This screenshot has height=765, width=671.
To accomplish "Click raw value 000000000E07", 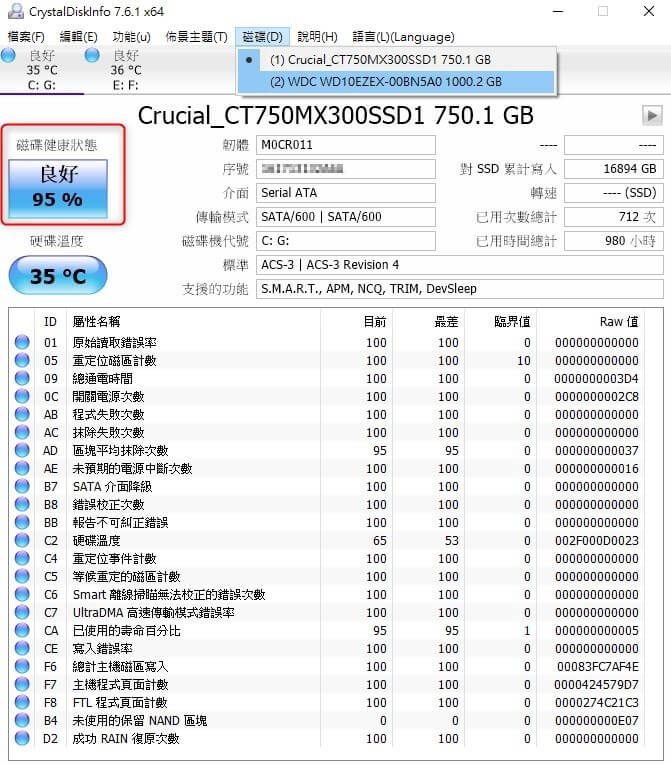I will [x=596, y=721].
